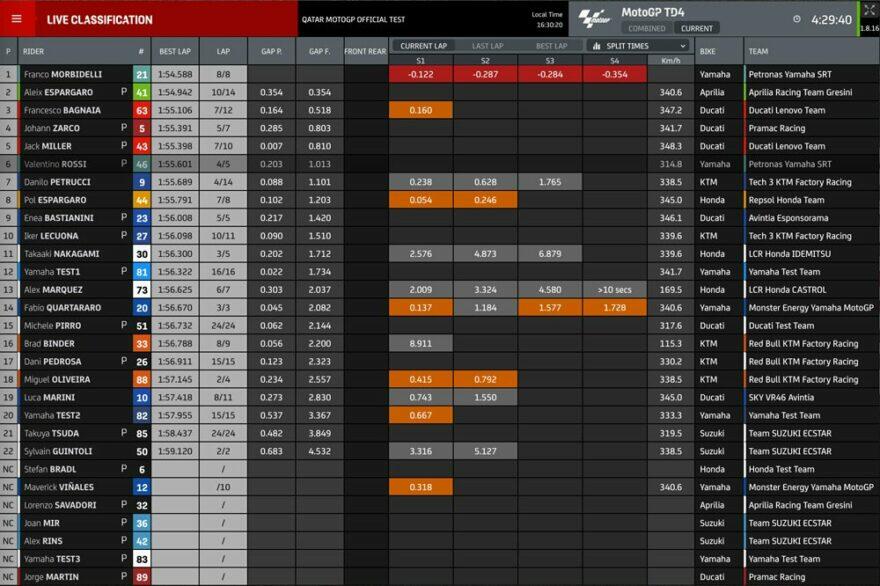Select the LAST LAP tab
Viewport: 880px width, 586px height.
click(x=487, y=46)
